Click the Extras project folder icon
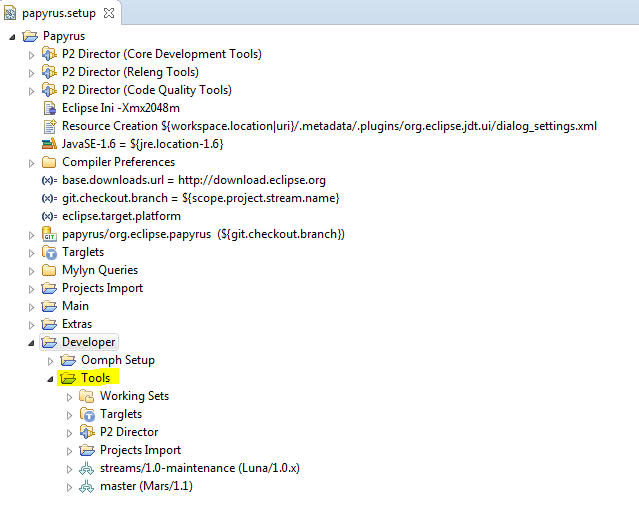 49,324
